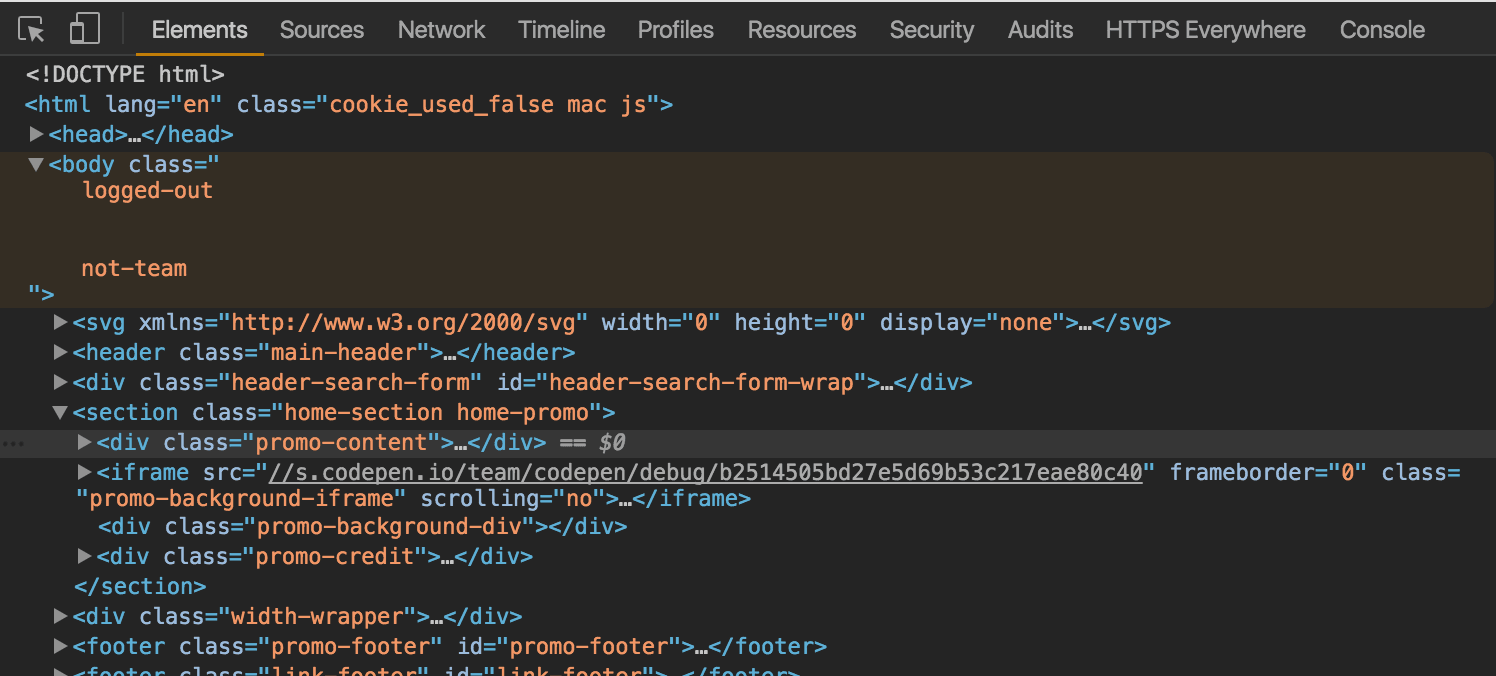Open the Resources tab

click(x=801, y=29)
